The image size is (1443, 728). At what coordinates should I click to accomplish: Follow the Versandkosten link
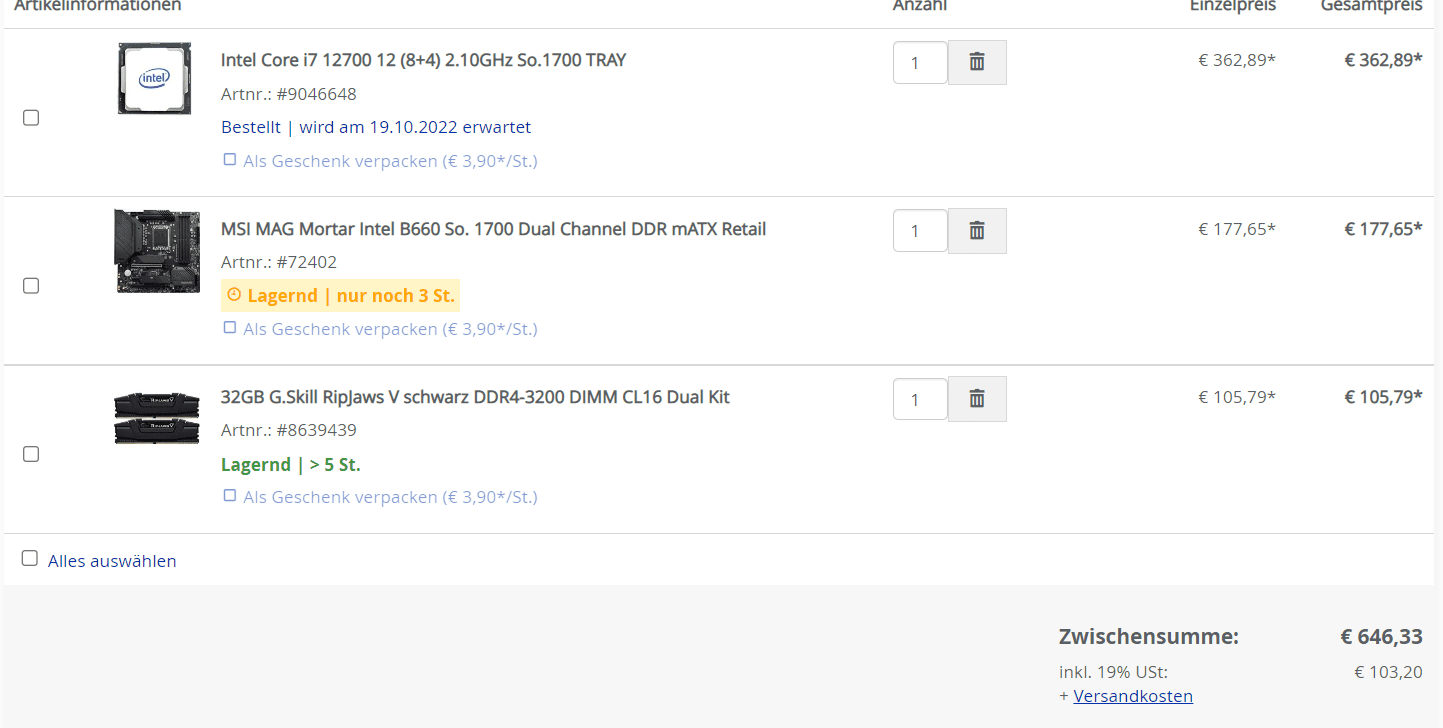click(1133, 696)
